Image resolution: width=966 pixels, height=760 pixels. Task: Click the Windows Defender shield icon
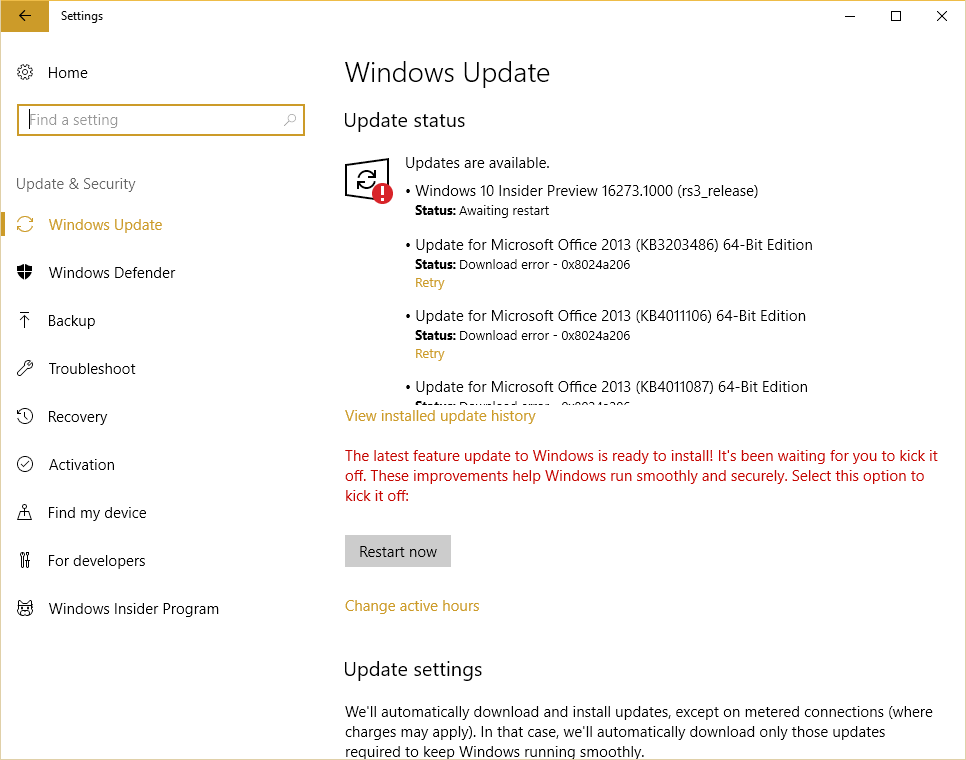click(x=25, y=272)
